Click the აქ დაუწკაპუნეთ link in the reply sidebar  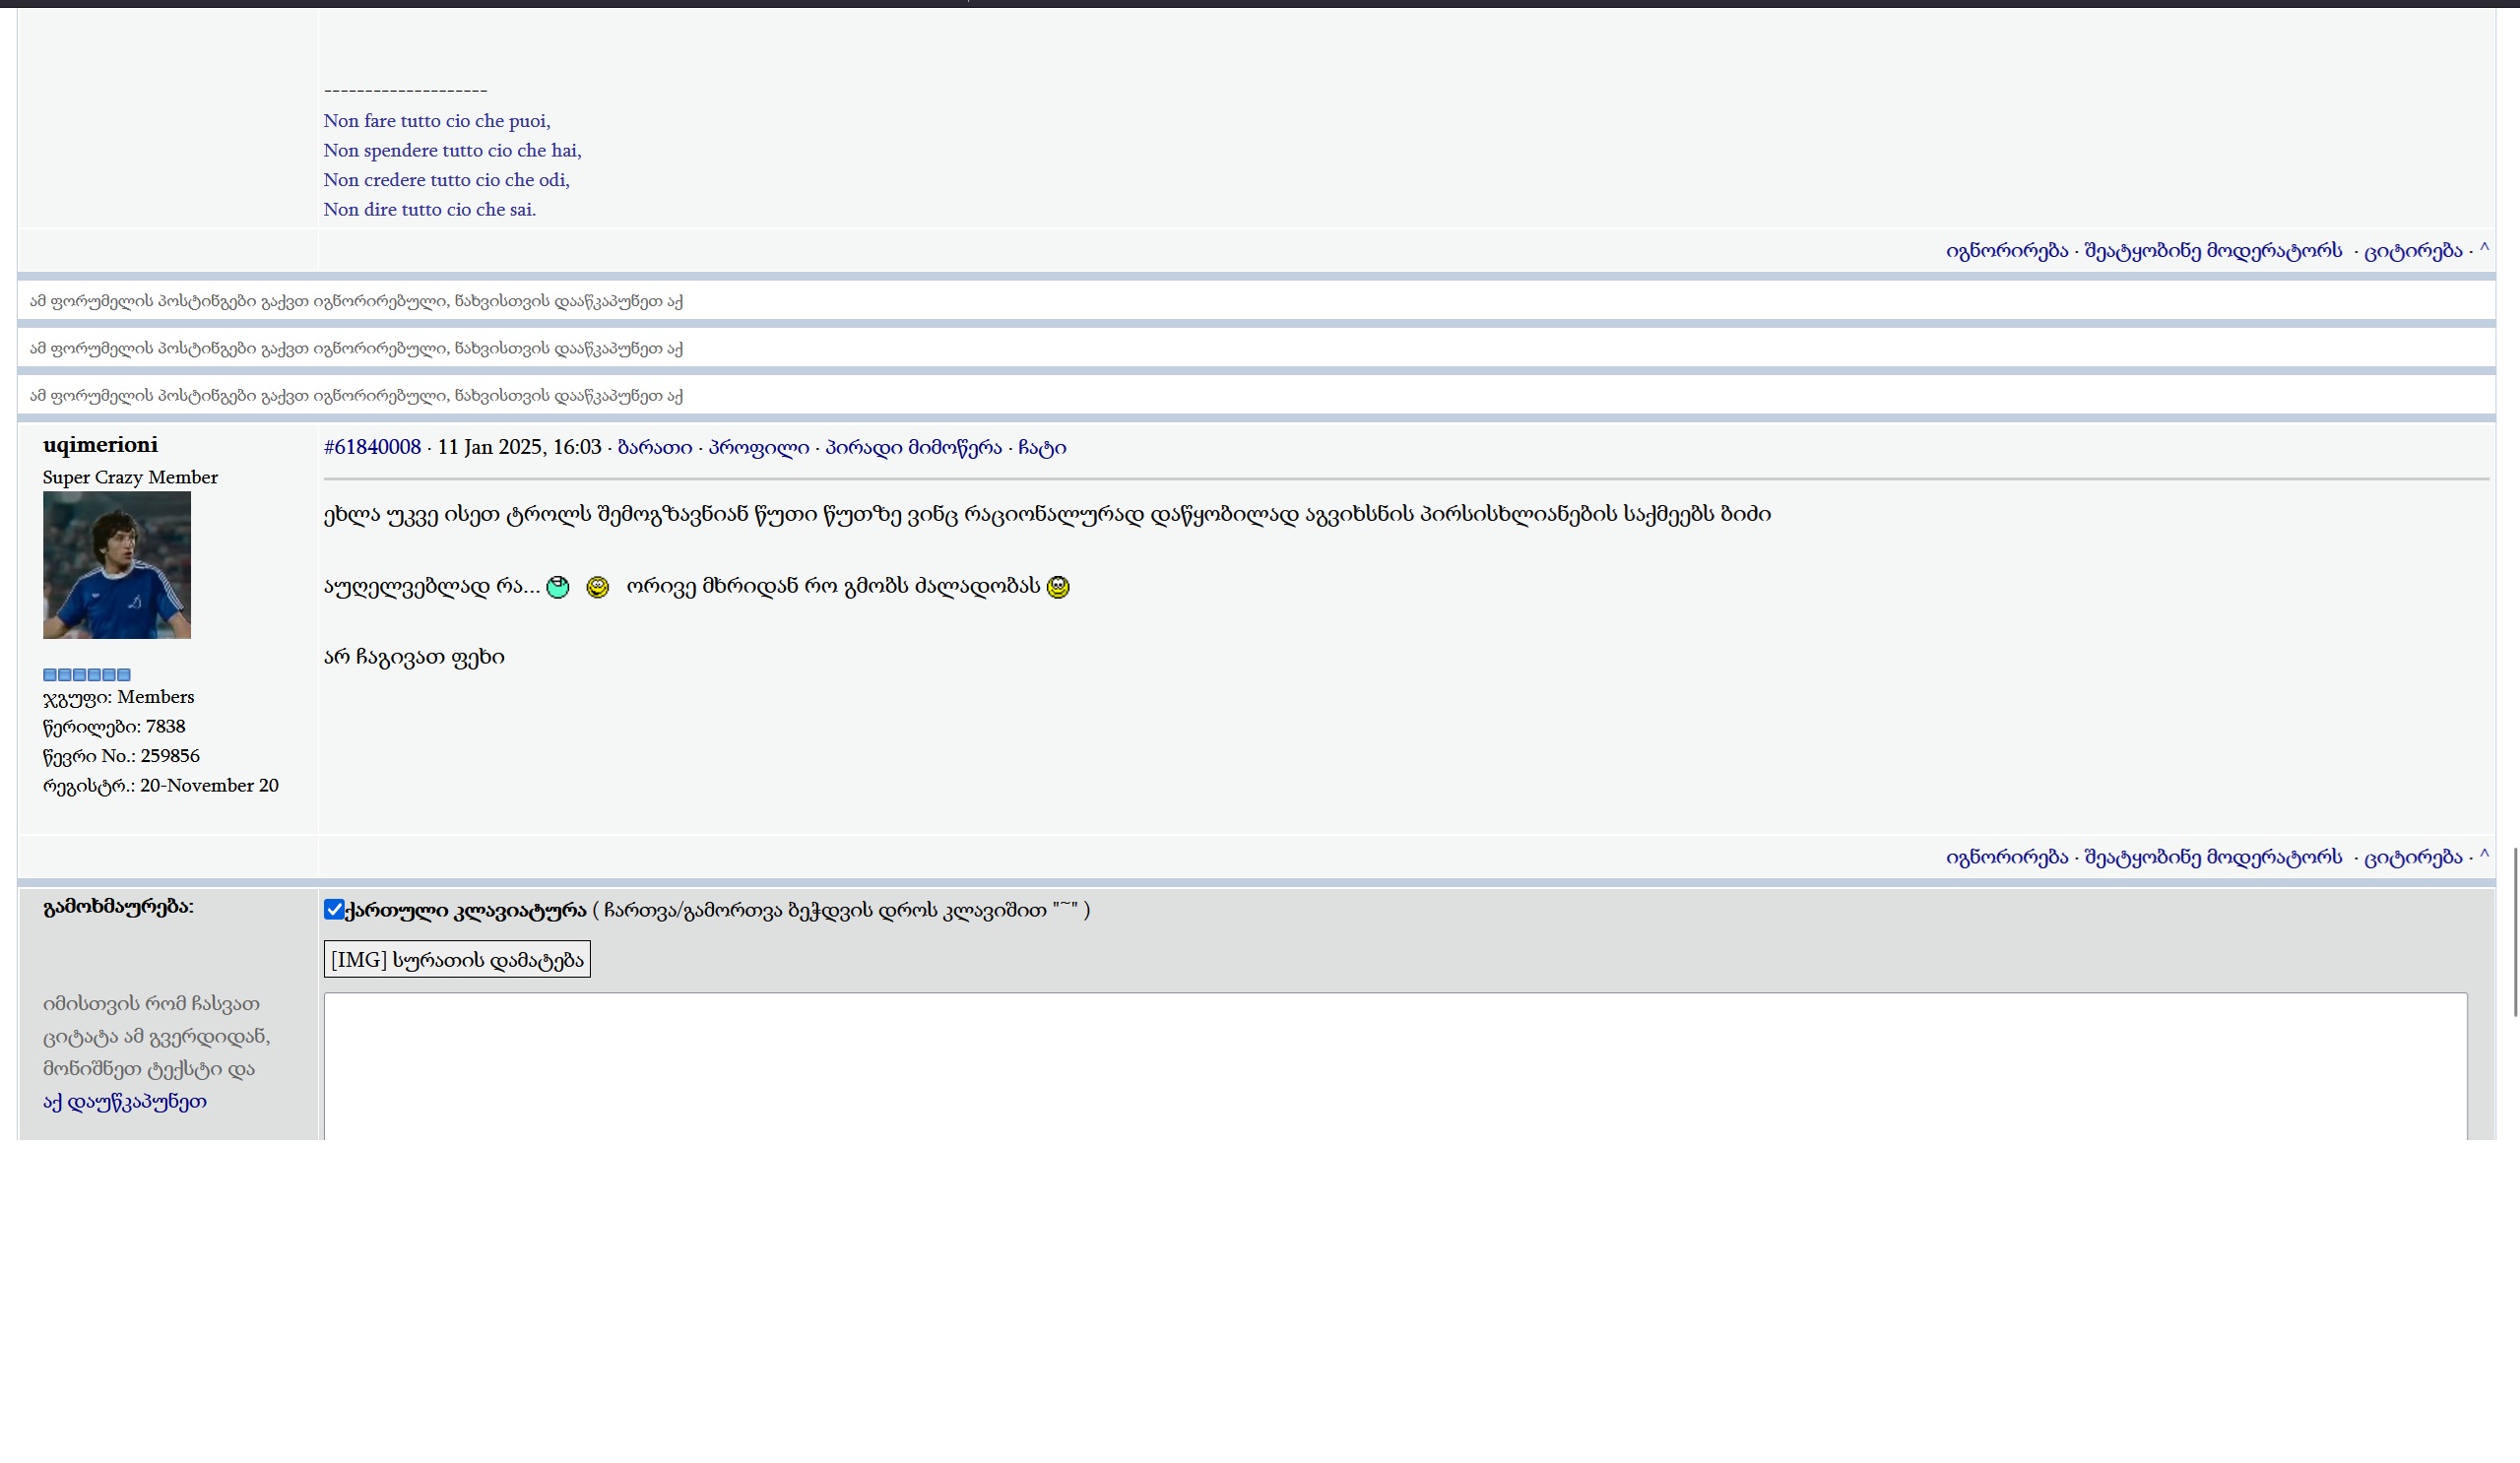[125, 1101]
